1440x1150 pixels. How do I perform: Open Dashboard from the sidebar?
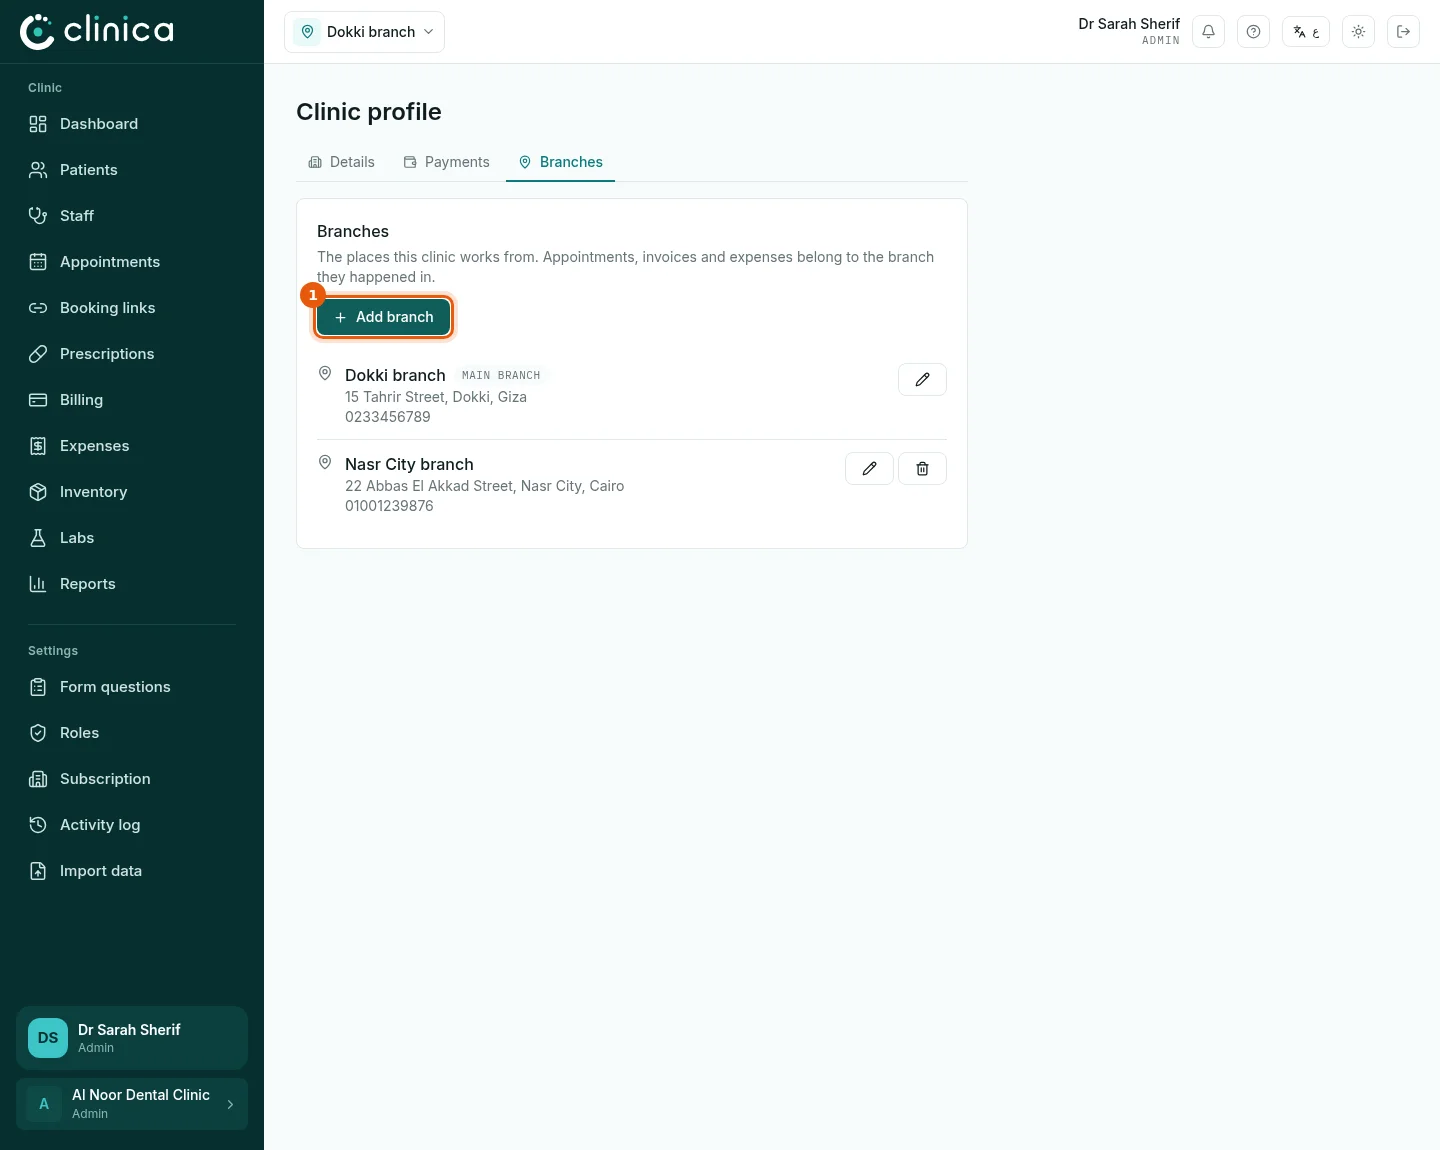pos(132,124)
